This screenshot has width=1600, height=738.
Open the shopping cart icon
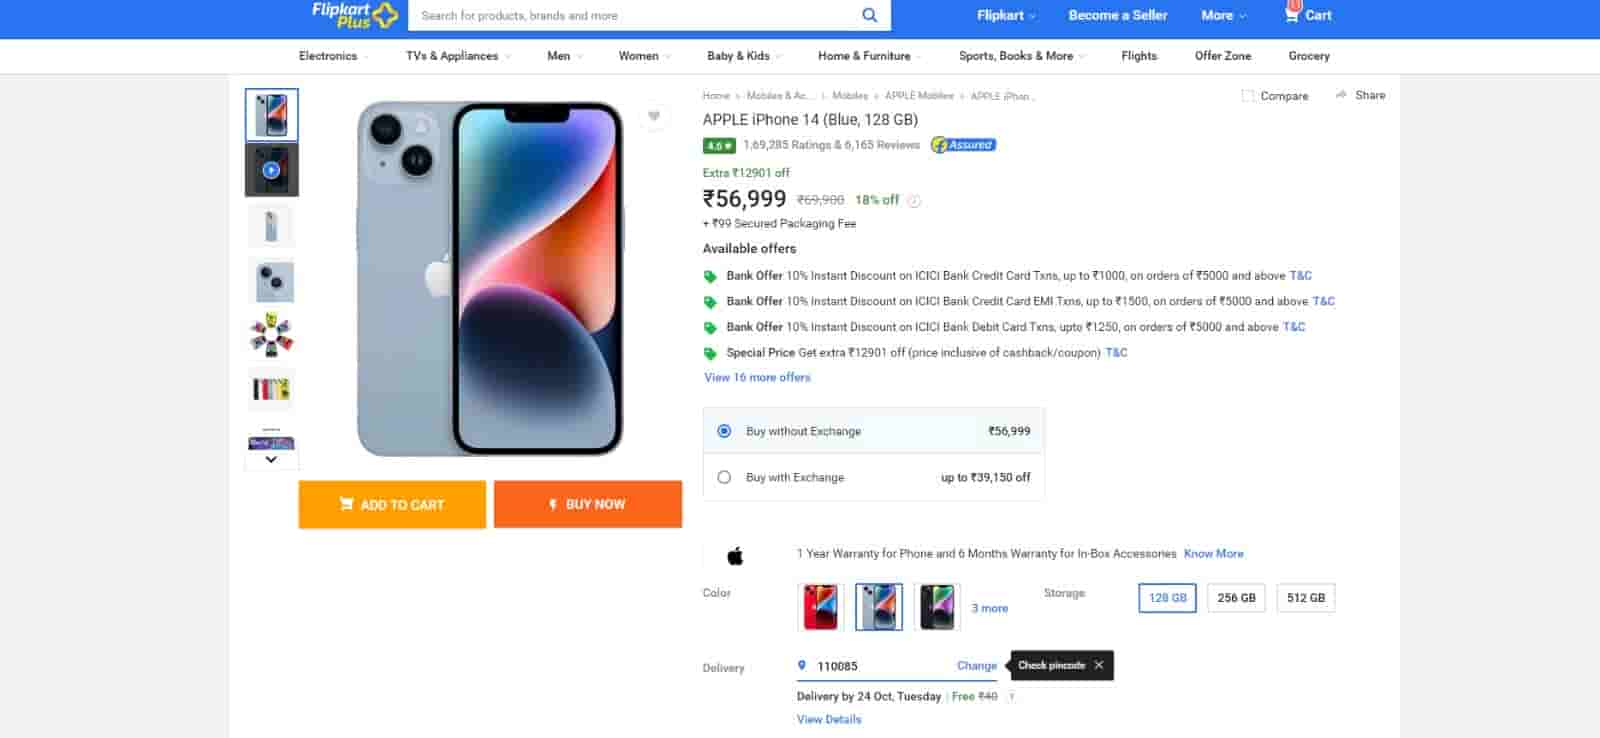[x=1293, y=14]
